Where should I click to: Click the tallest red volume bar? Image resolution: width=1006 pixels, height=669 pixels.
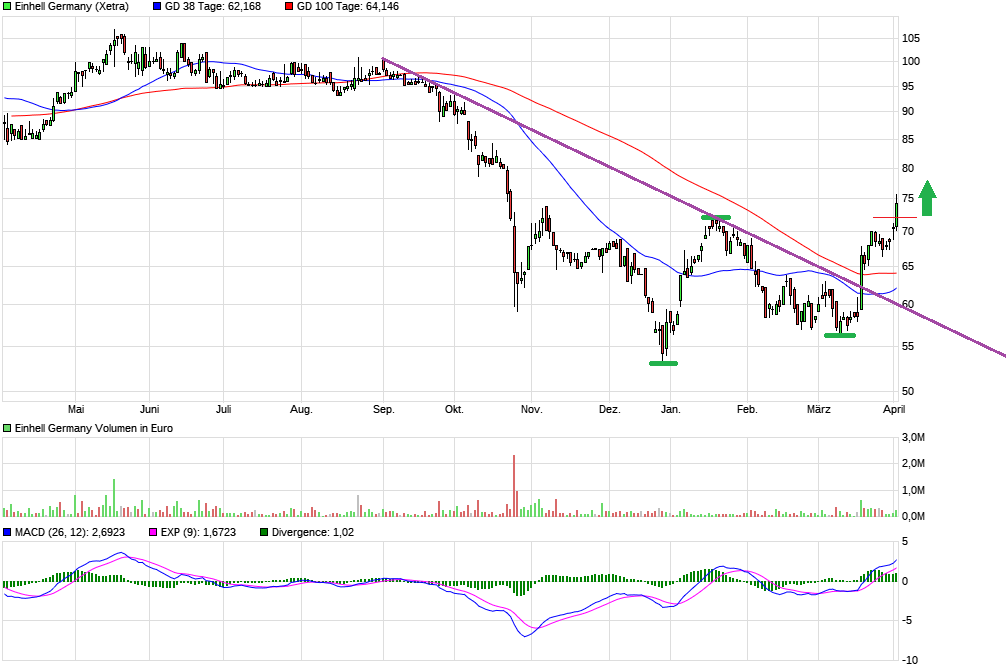pyautogui.click(x=514, y=485)
